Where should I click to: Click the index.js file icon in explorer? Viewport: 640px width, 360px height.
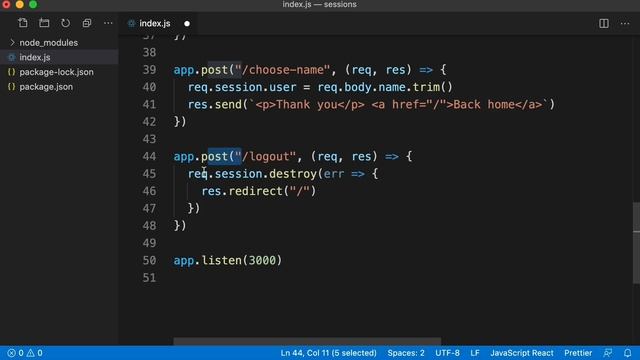(12, 57)
